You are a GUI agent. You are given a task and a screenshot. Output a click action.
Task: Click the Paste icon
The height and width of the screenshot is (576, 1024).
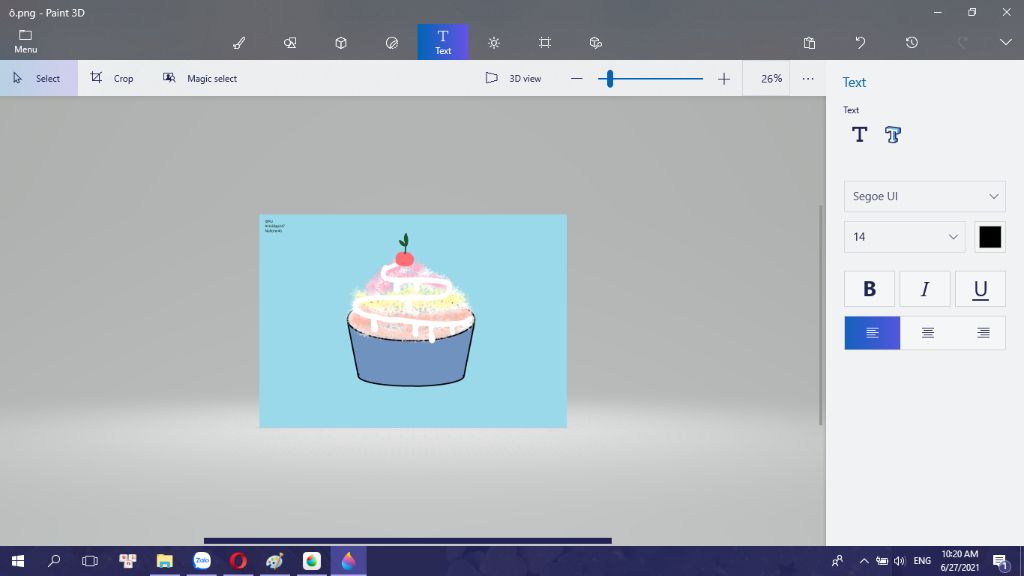point(809,43)
